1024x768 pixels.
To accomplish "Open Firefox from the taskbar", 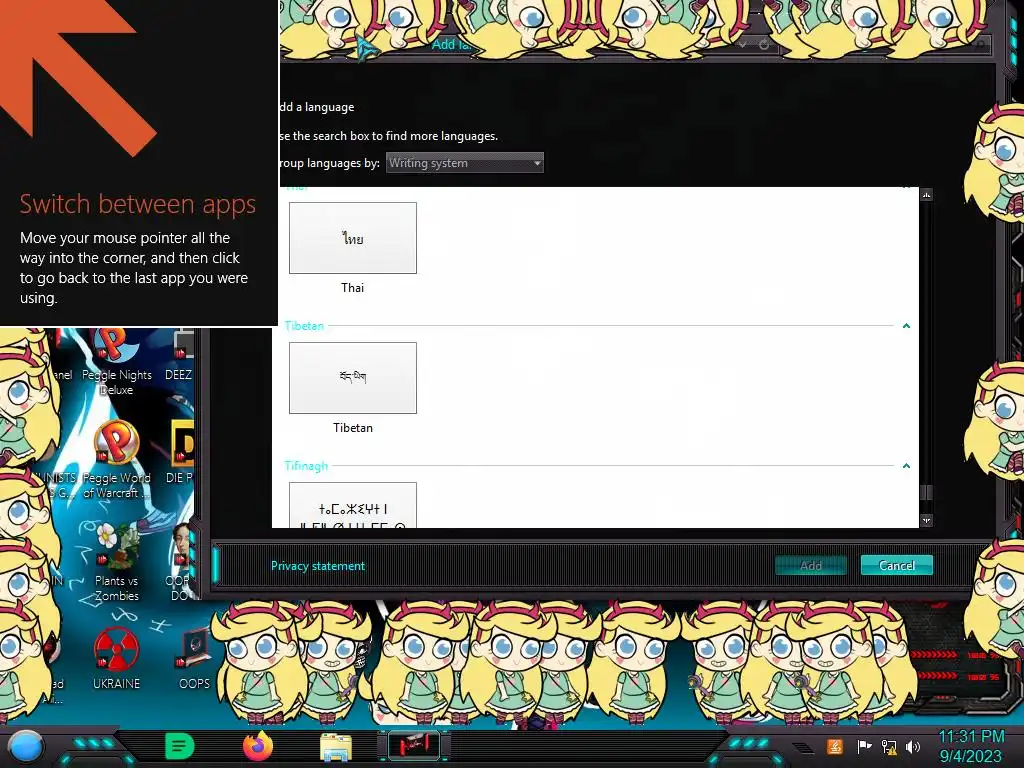I will coord(258,746).
